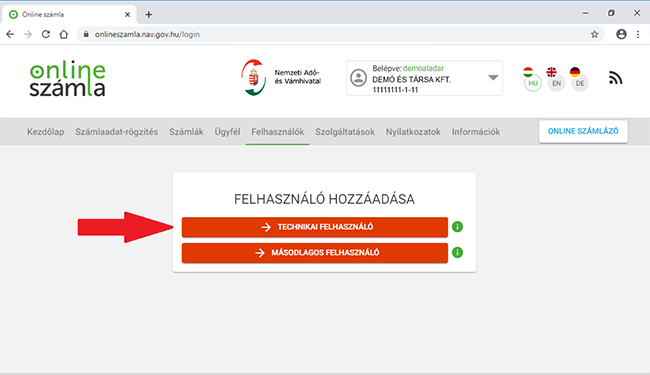Image resolution: width=650 pixels, height=375 pixels.
Task: Maximize the browser window
Action: [x=611, y=14]
